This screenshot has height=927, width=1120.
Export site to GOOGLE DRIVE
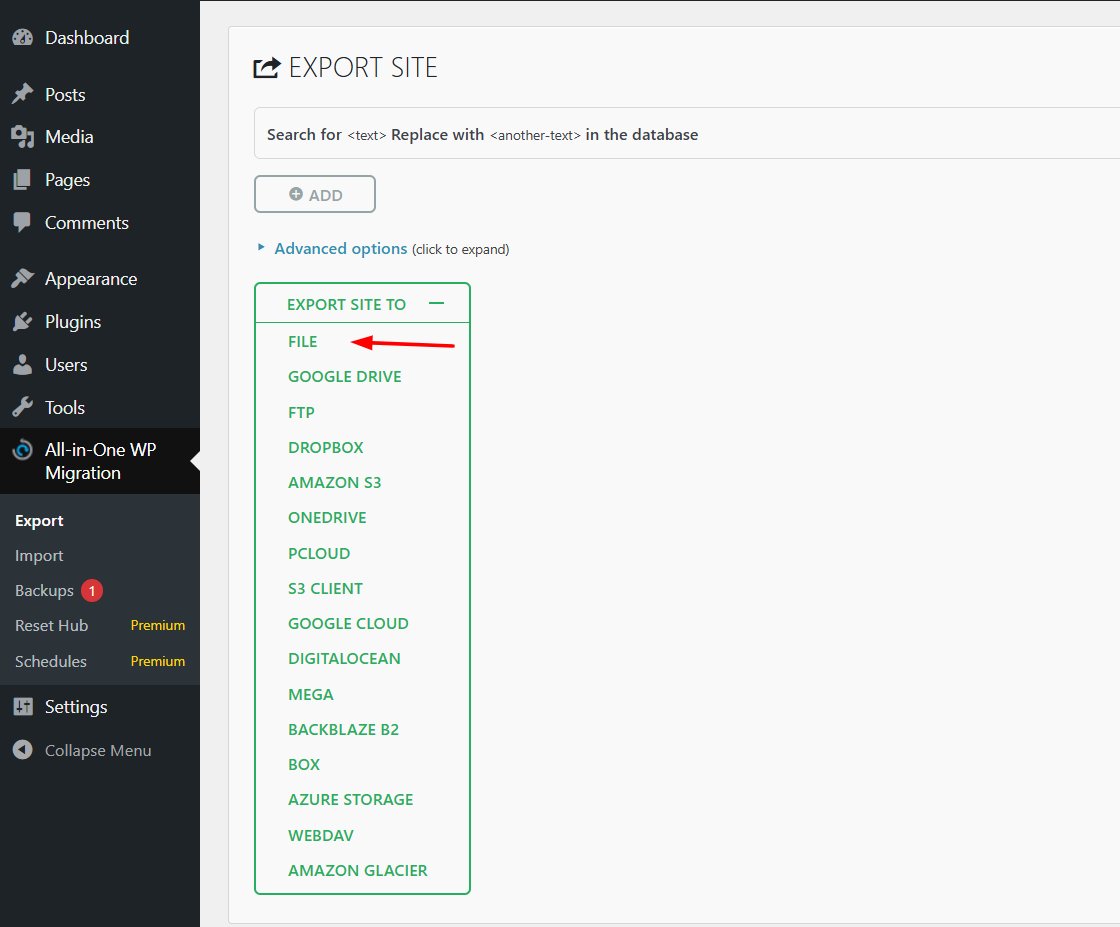coord(345,376)
